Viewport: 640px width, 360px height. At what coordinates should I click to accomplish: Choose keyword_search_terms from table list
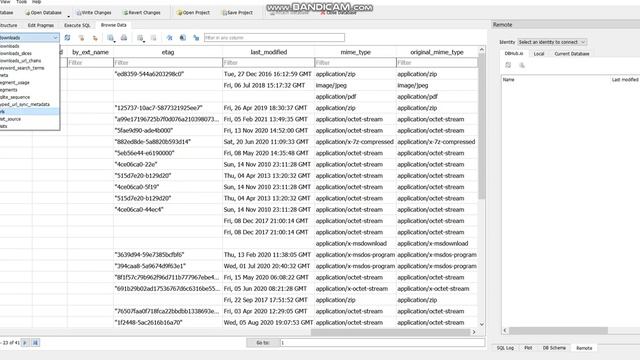(29, 68)
